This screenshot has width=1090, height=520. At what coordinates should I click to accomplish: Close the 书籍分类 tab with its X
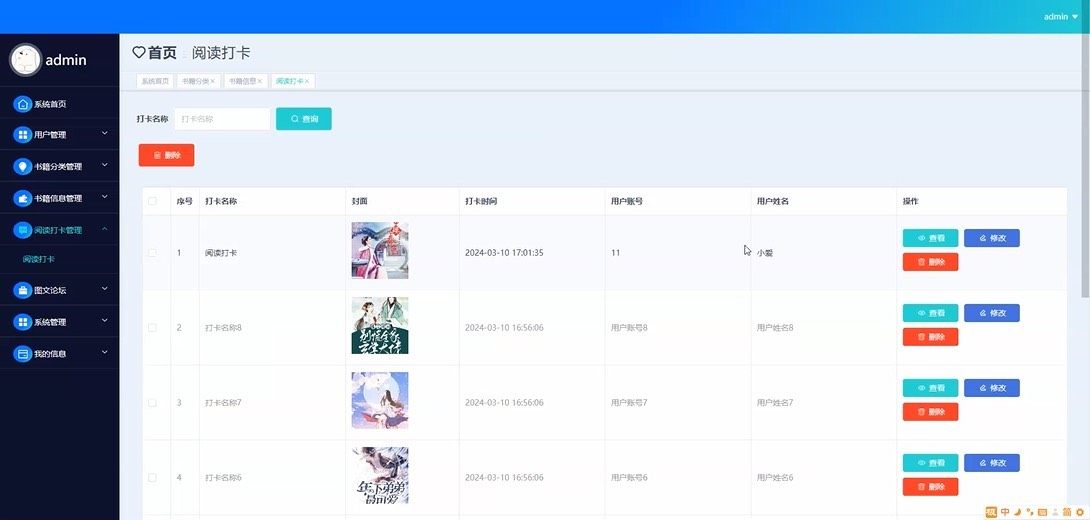pyautogui.click(x=213, y=81)
